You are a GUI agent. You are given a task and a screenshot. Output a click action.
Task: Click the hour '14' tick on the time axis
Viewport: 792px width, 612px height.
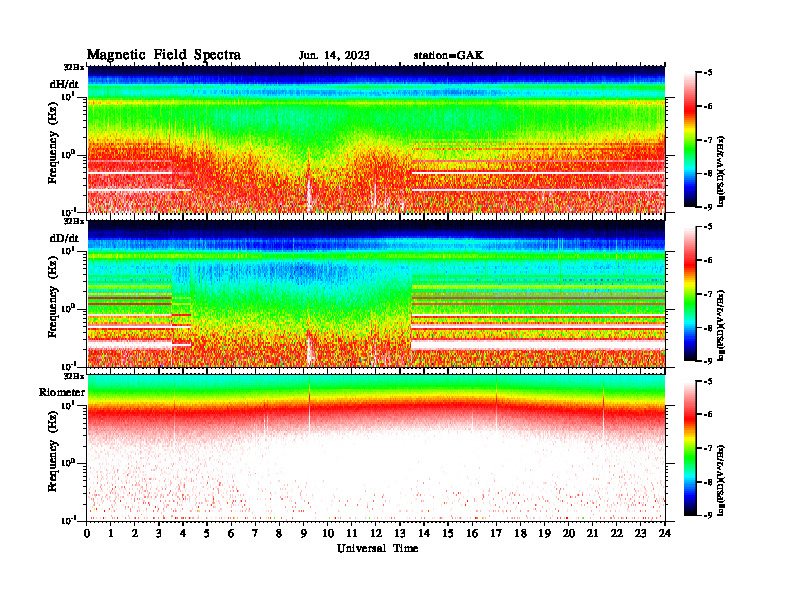(x=424, y=533)
